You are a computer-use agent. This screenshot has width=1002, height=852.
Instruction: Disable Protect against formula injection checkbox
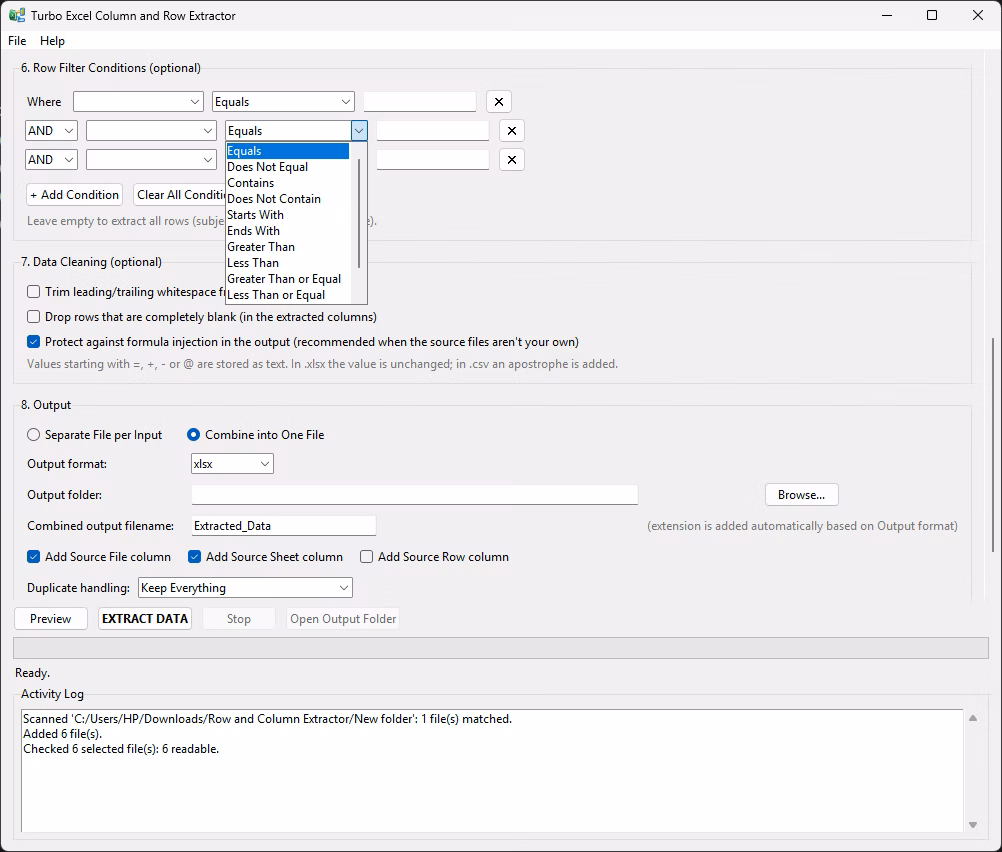click(x=33, y=341)
